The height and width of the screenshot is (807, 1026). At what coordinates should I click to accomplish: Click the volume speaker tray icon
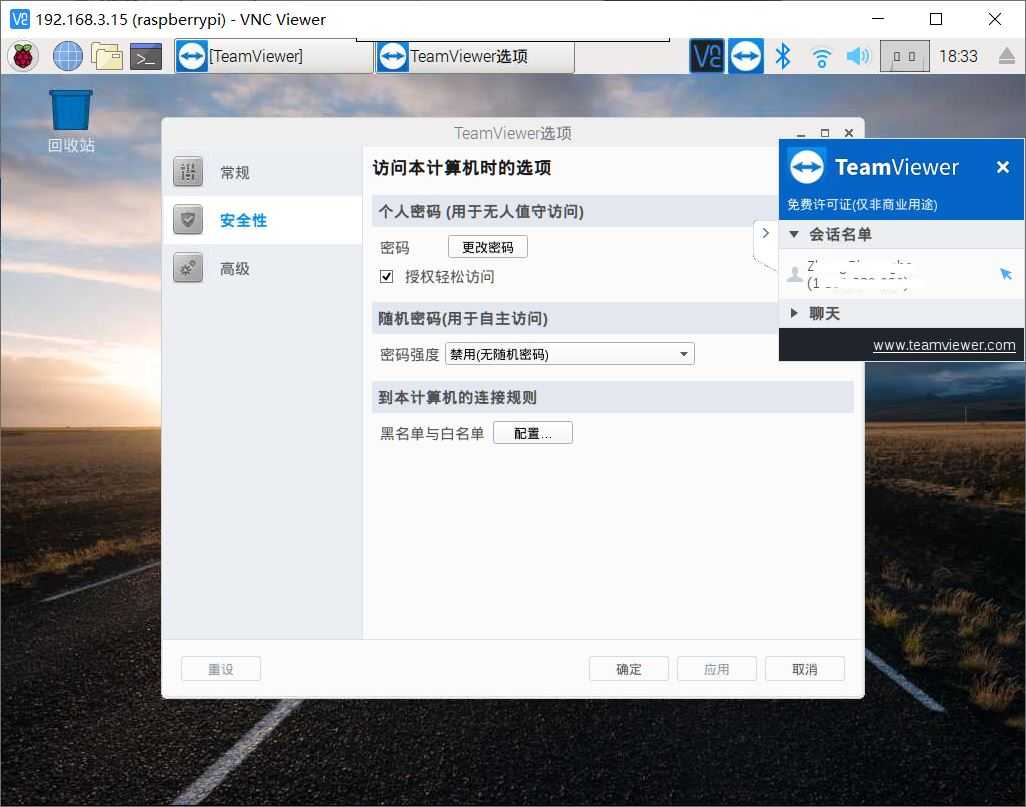[x=858, y=56]
